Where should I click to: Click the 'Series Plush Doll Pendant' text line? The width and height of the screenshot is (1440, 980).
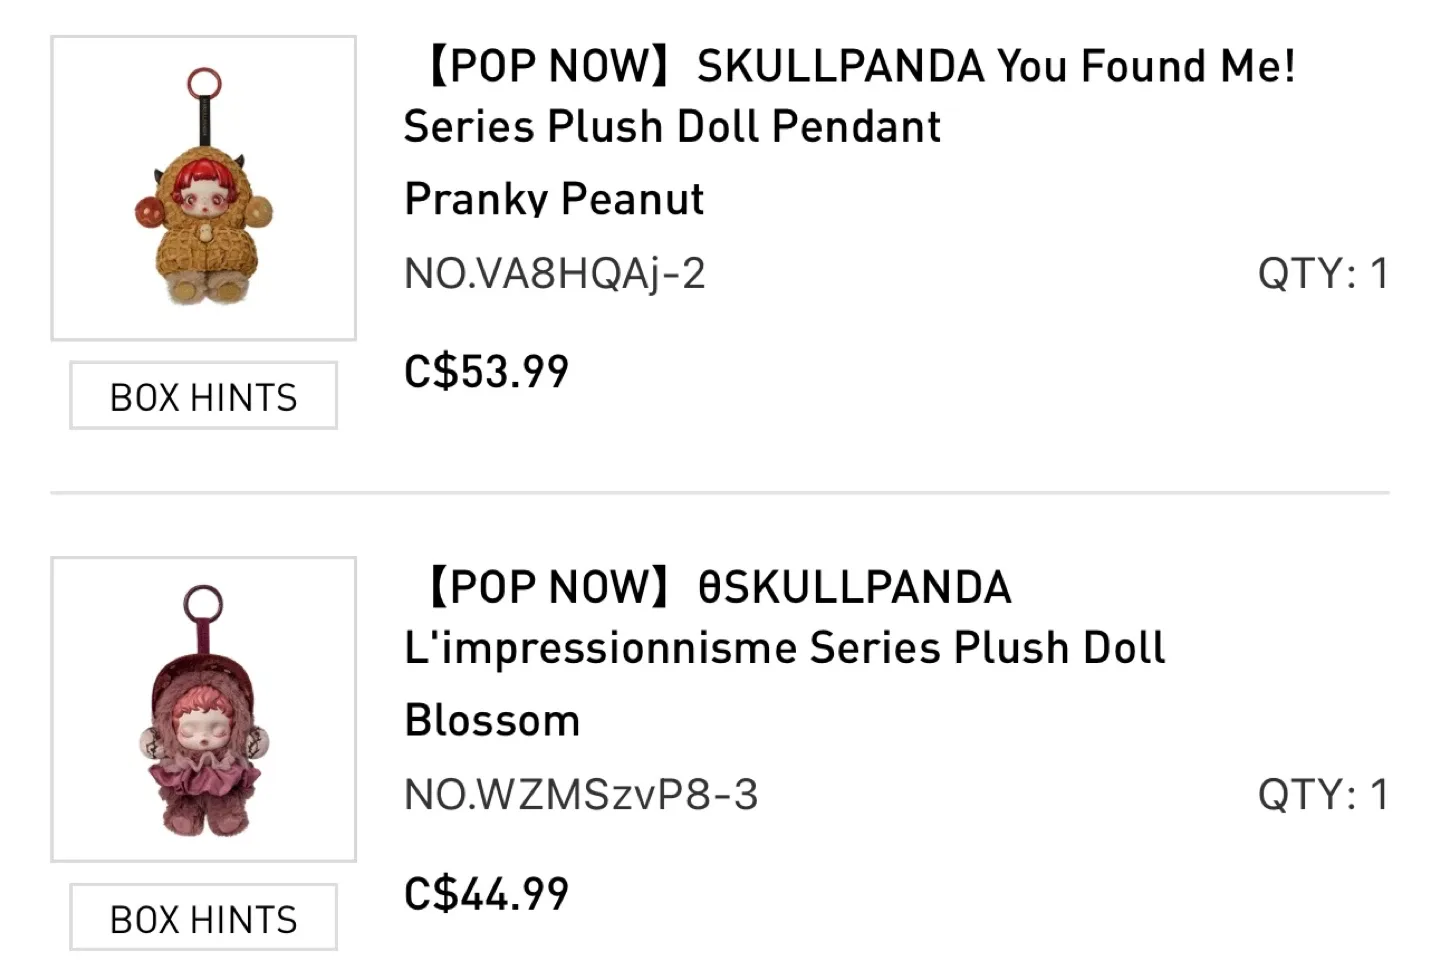click(x=672, y=127)
